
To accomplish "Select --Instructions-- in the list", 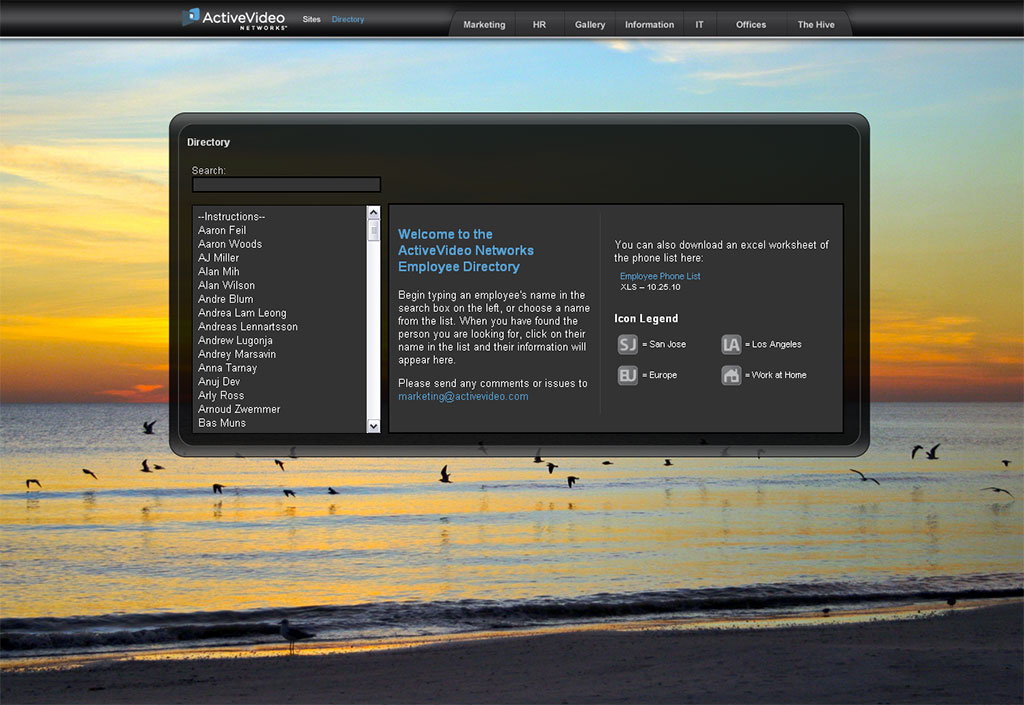I will coord(279,216).
